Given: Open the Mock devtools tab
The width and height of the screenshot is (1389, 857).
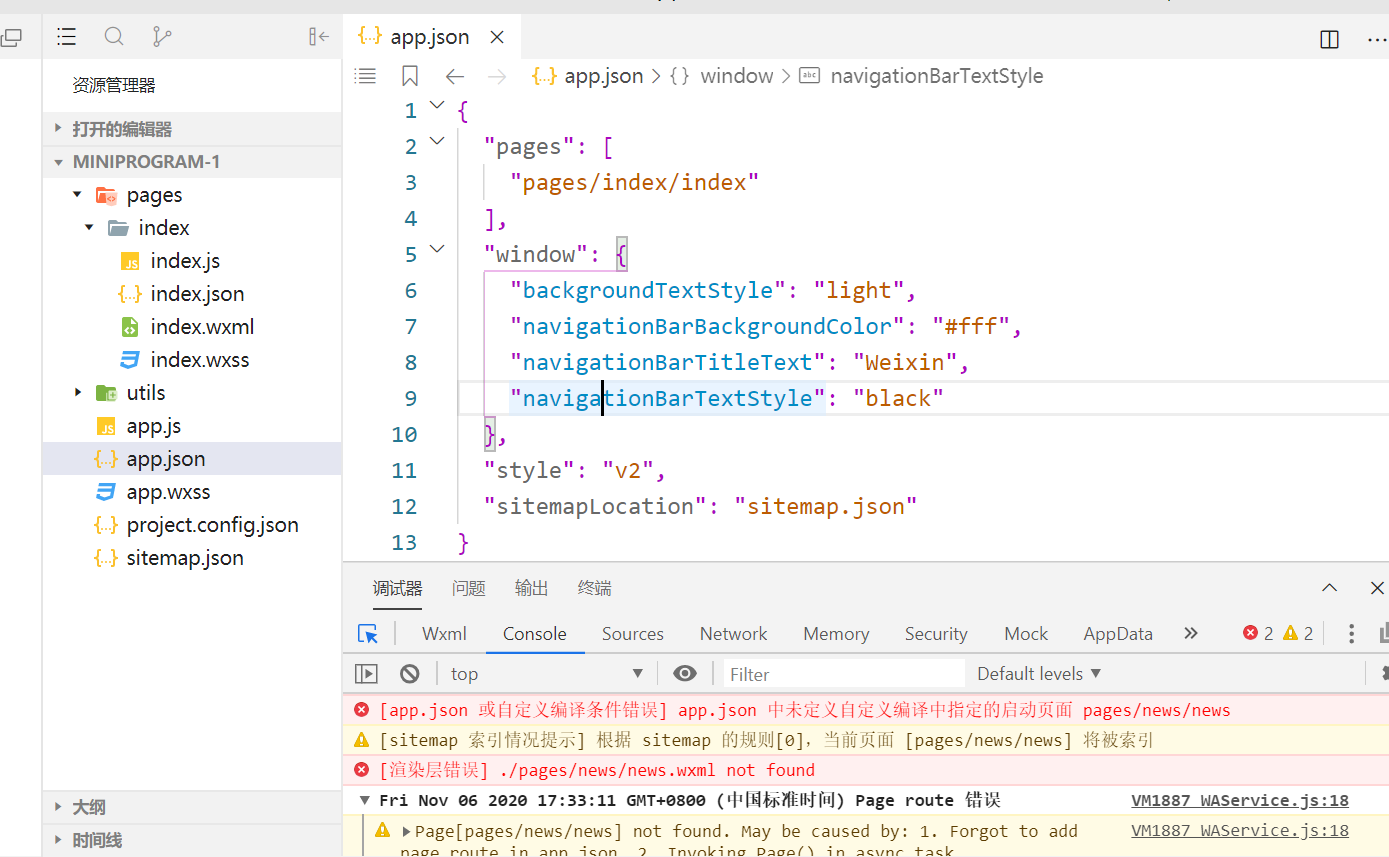Looking at the screenshot, I should 1026,633.
